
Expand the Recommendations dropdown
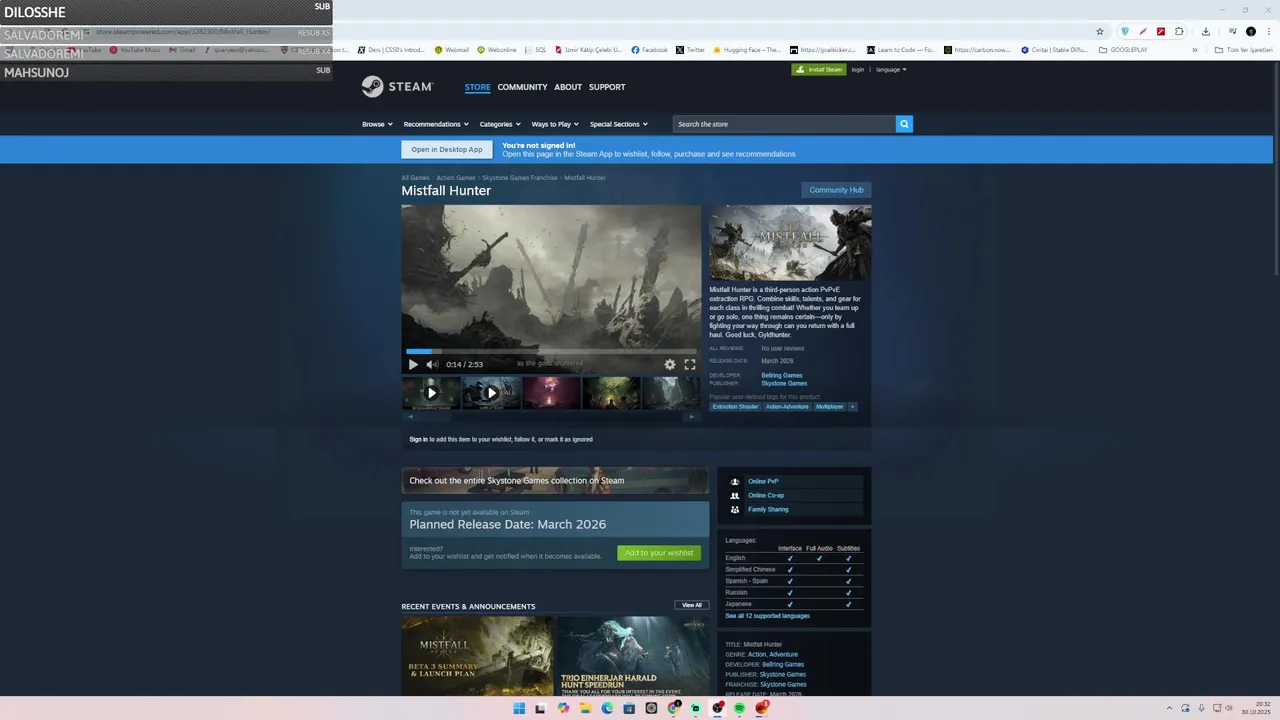(436, 124)
